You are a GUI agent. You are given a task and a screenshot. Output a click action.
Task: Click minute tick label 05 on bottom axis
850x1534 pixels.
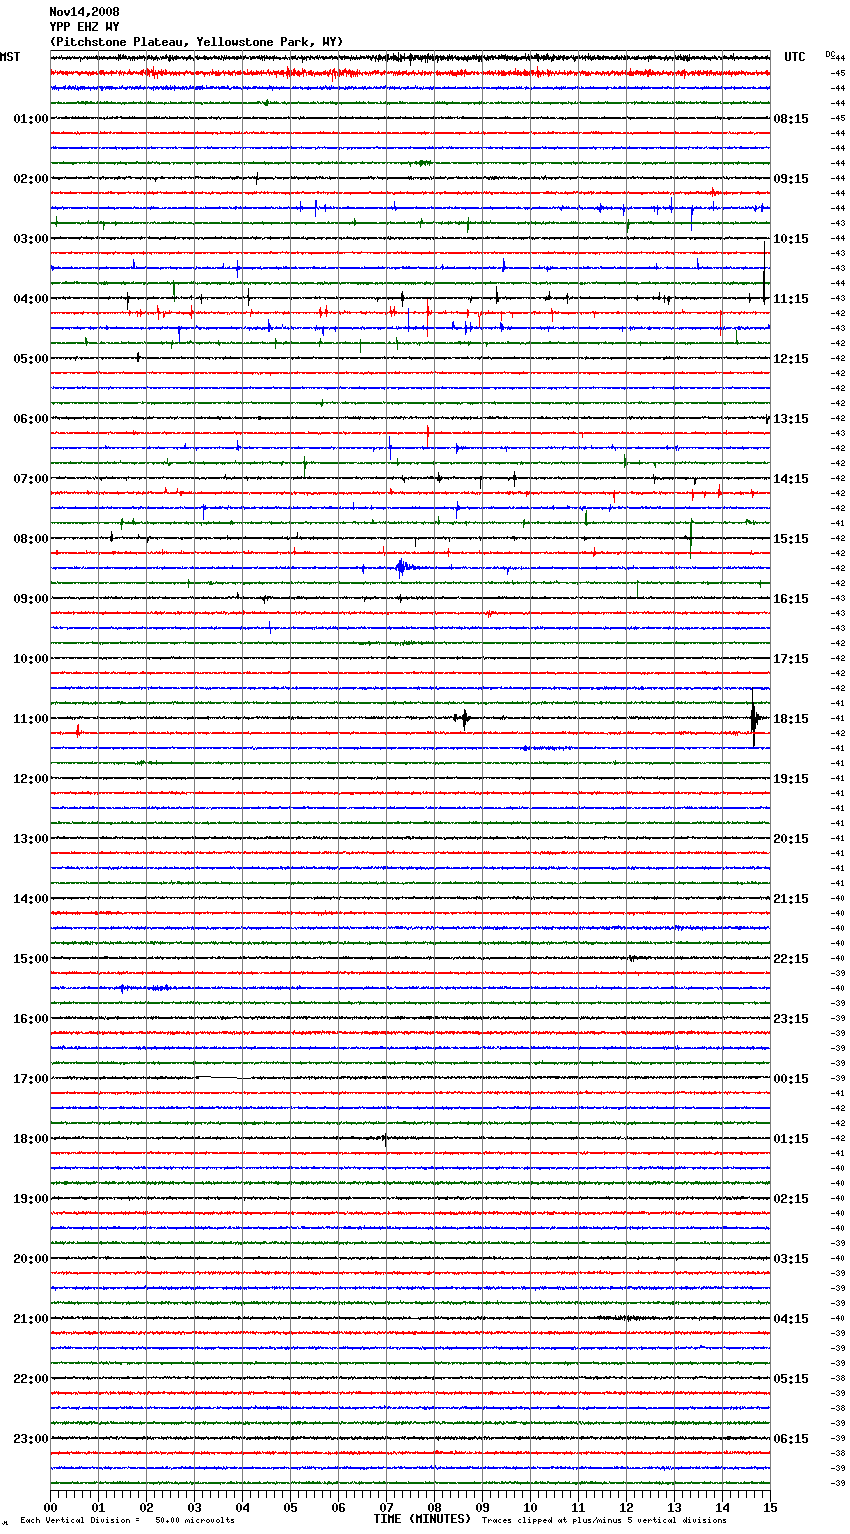[290, 1507]
